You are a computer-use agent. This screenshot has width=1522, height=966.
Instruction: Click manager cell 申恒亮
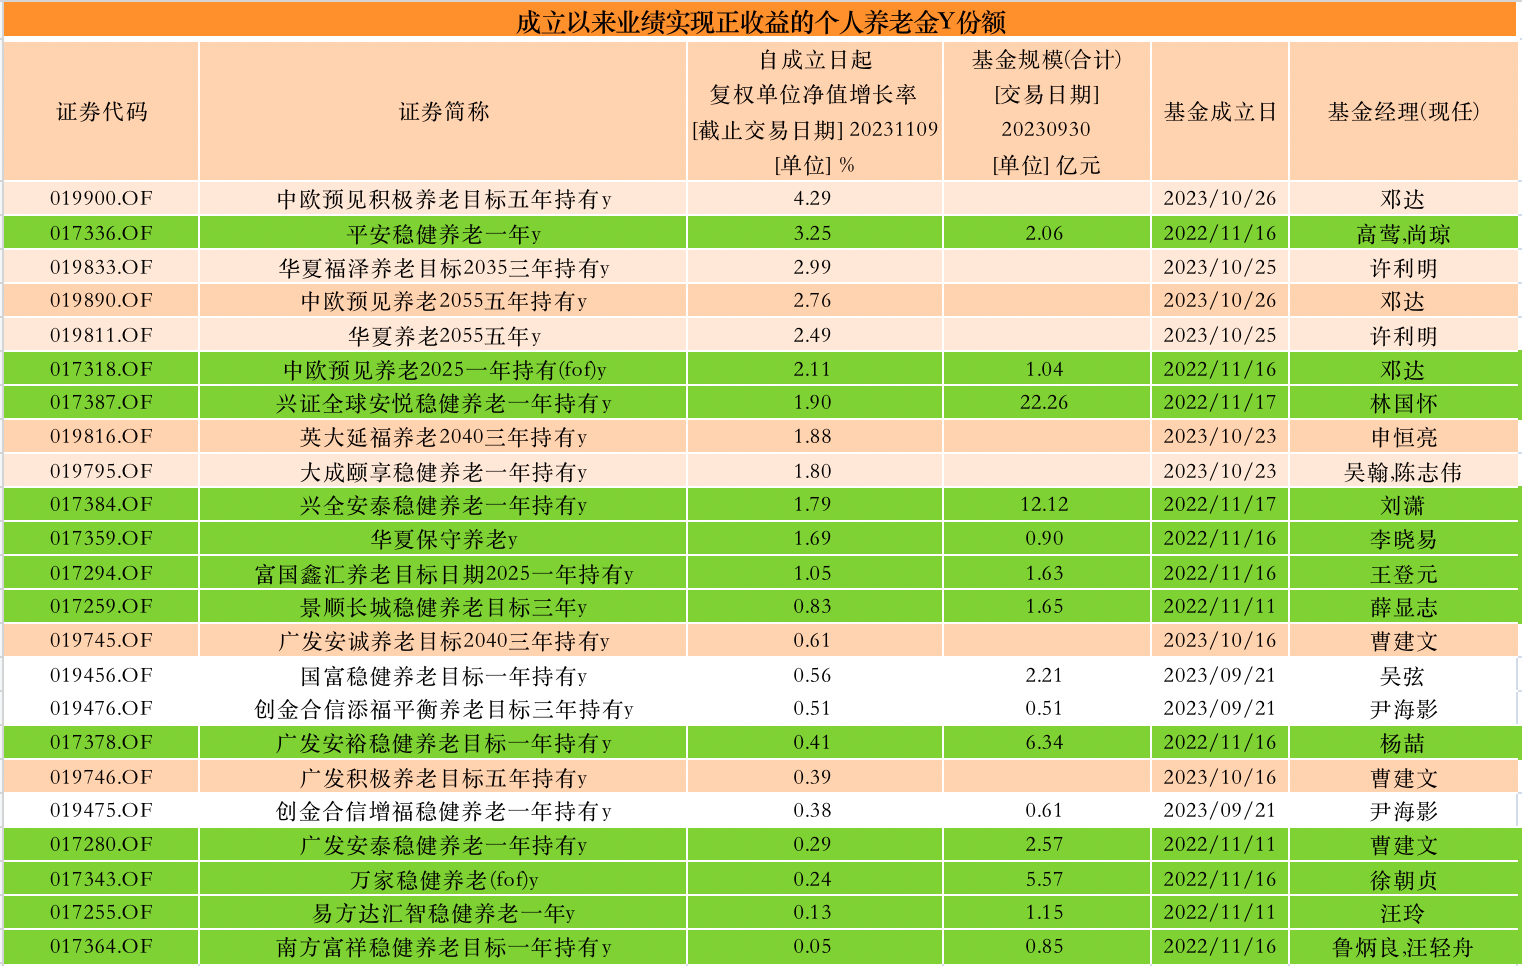(x=1403, y=437)
